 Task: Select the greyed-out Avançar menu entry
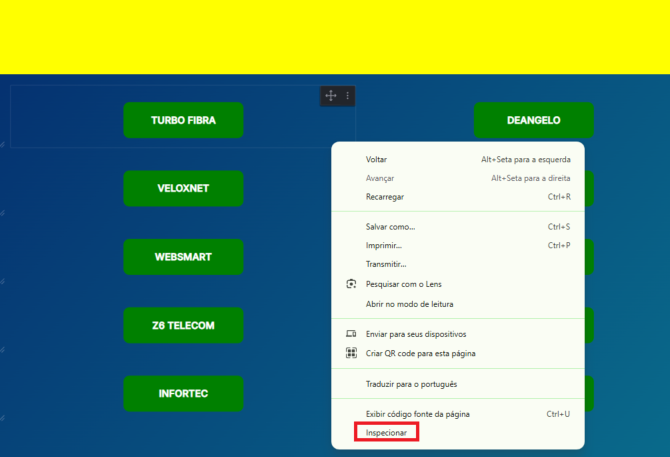pos(458,178)
